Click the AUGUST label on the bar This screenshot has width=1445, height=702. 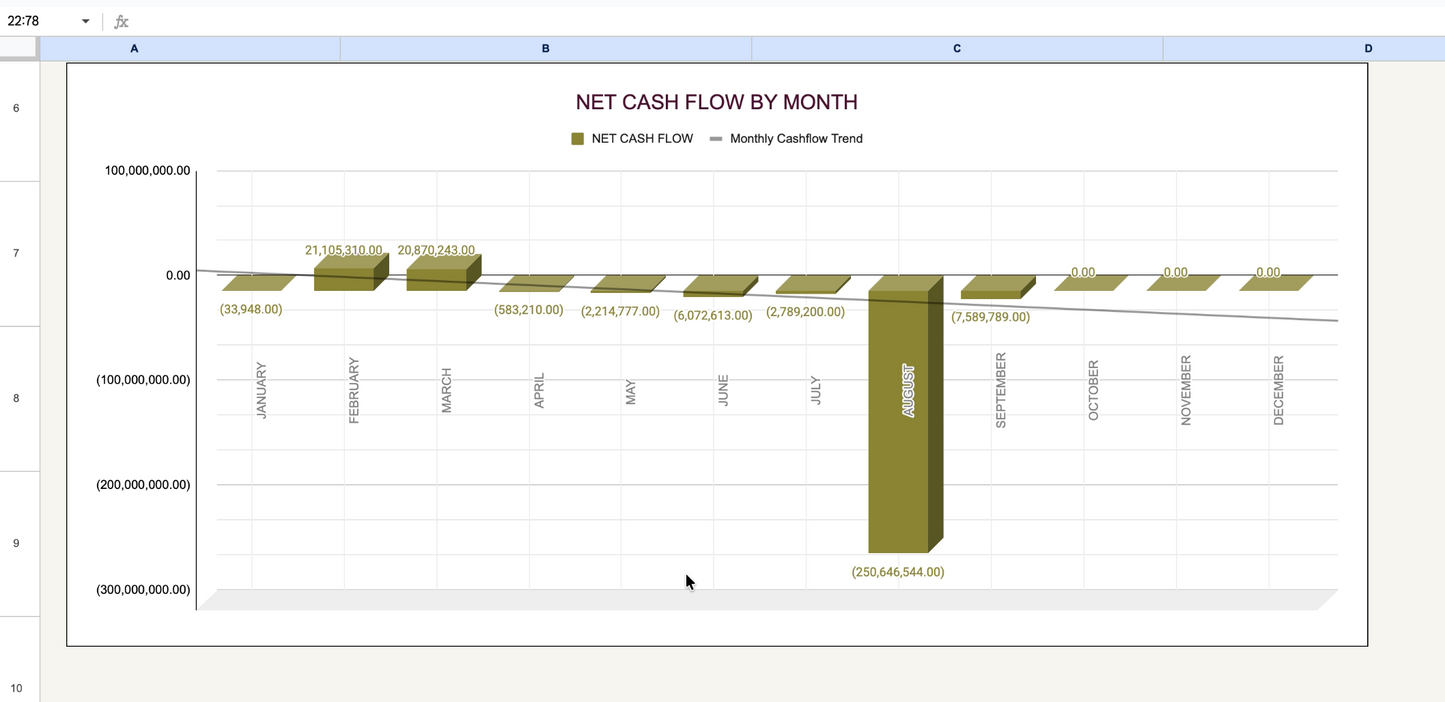click(x=908, y=390)
